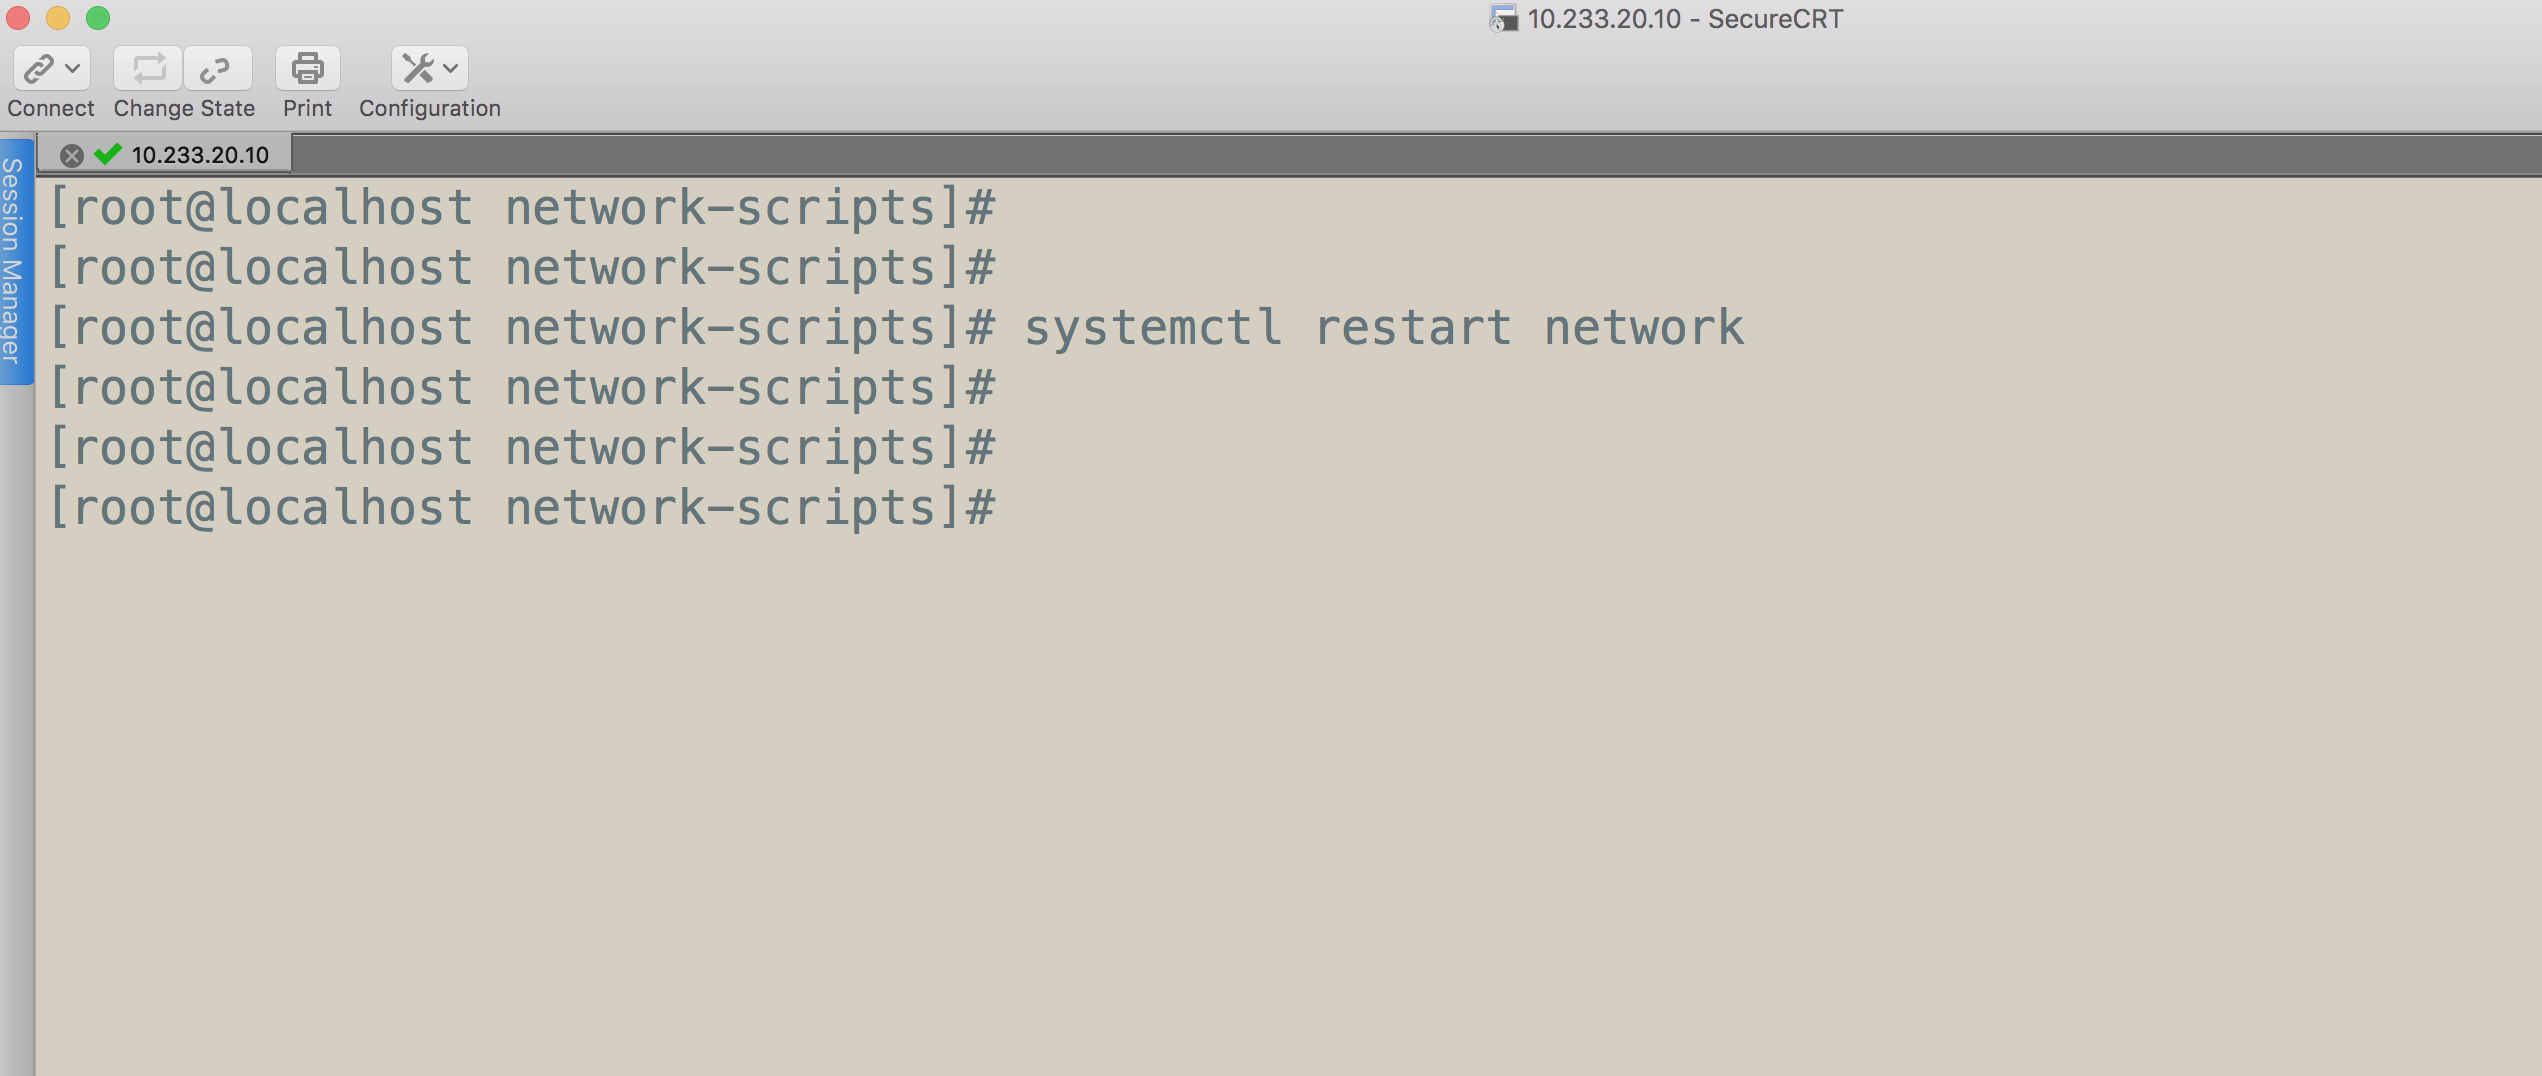Click the red close window button
Image resolution: width=2542 pixels, height=1076 pixels.
[18, 18]
